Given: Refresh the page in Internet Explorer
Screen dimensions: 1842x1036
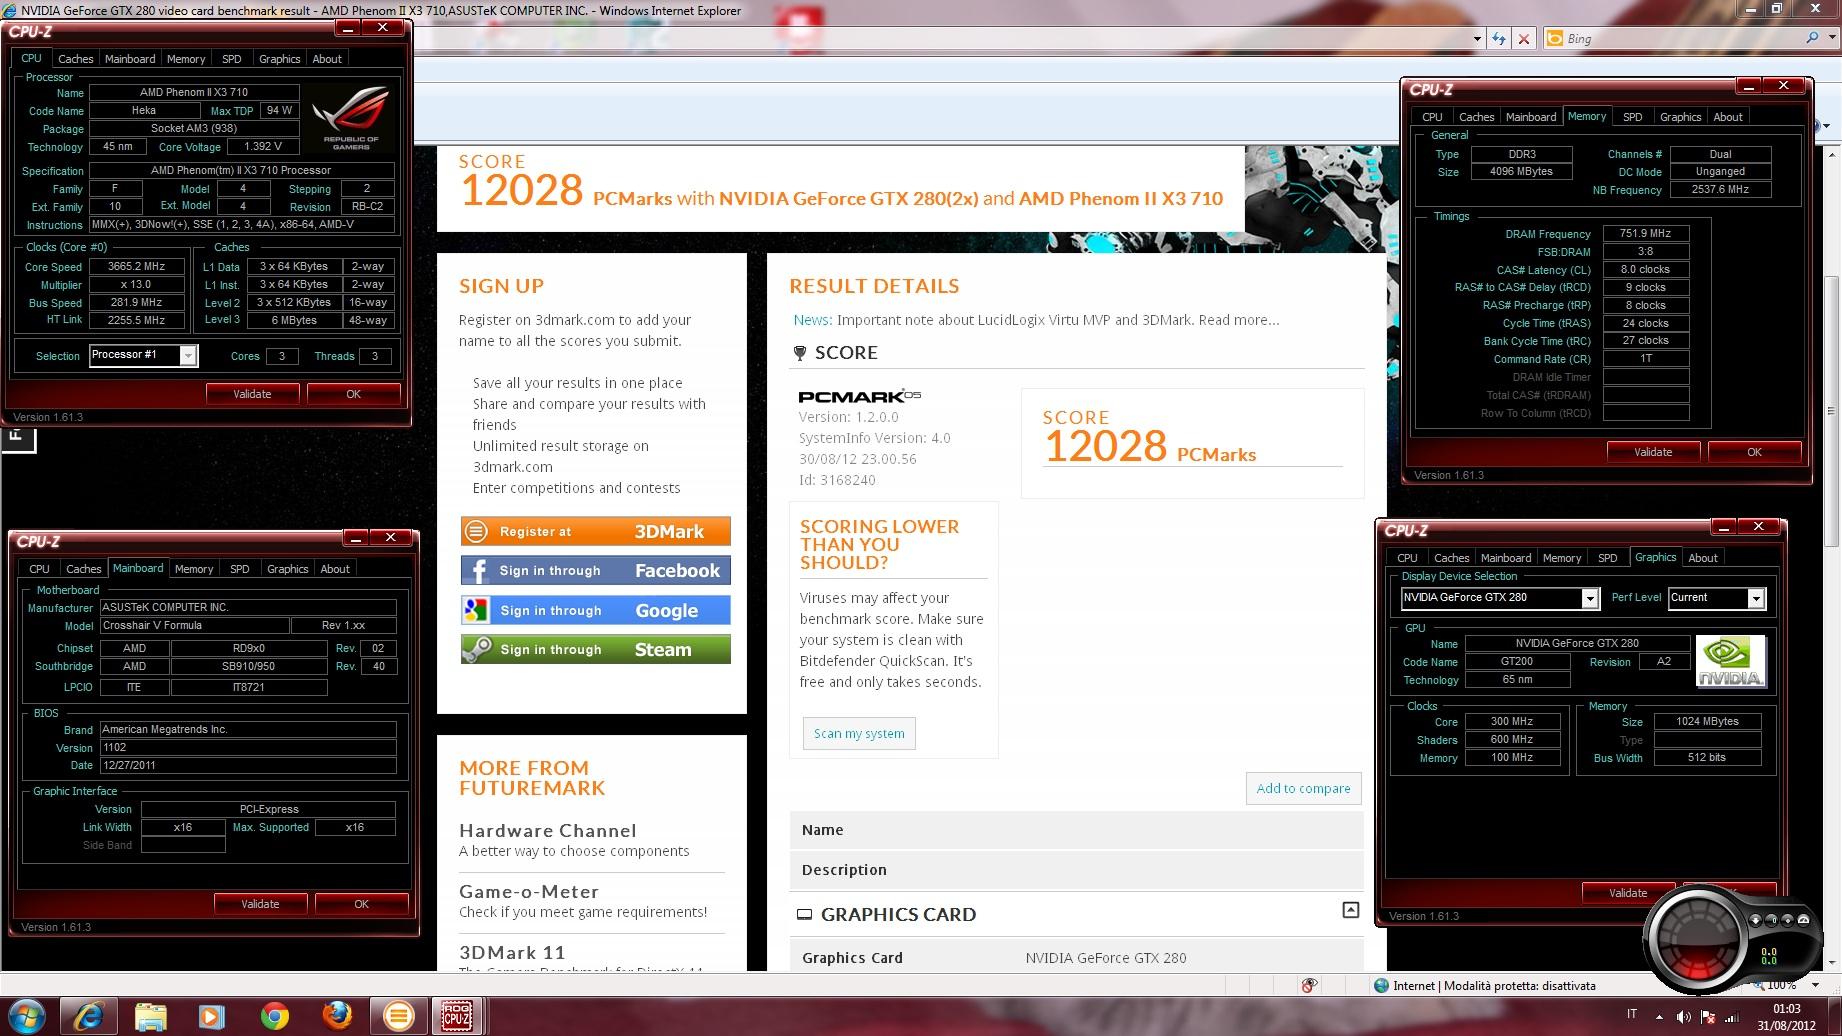Looking at the screenshot, I should tap(1498, 39).
